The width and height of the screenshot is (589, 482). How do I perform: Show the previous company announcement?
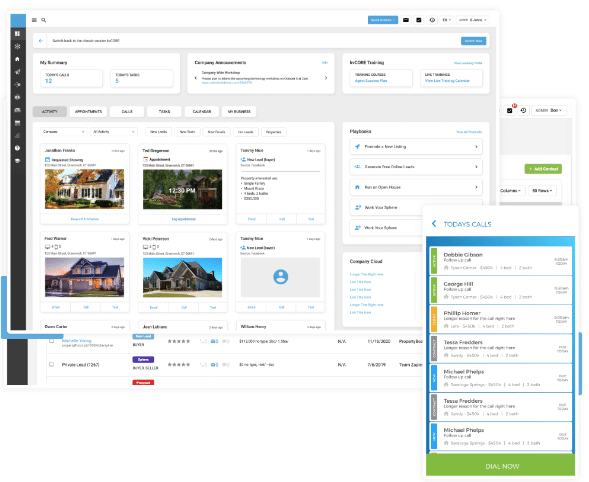point(196,78)
